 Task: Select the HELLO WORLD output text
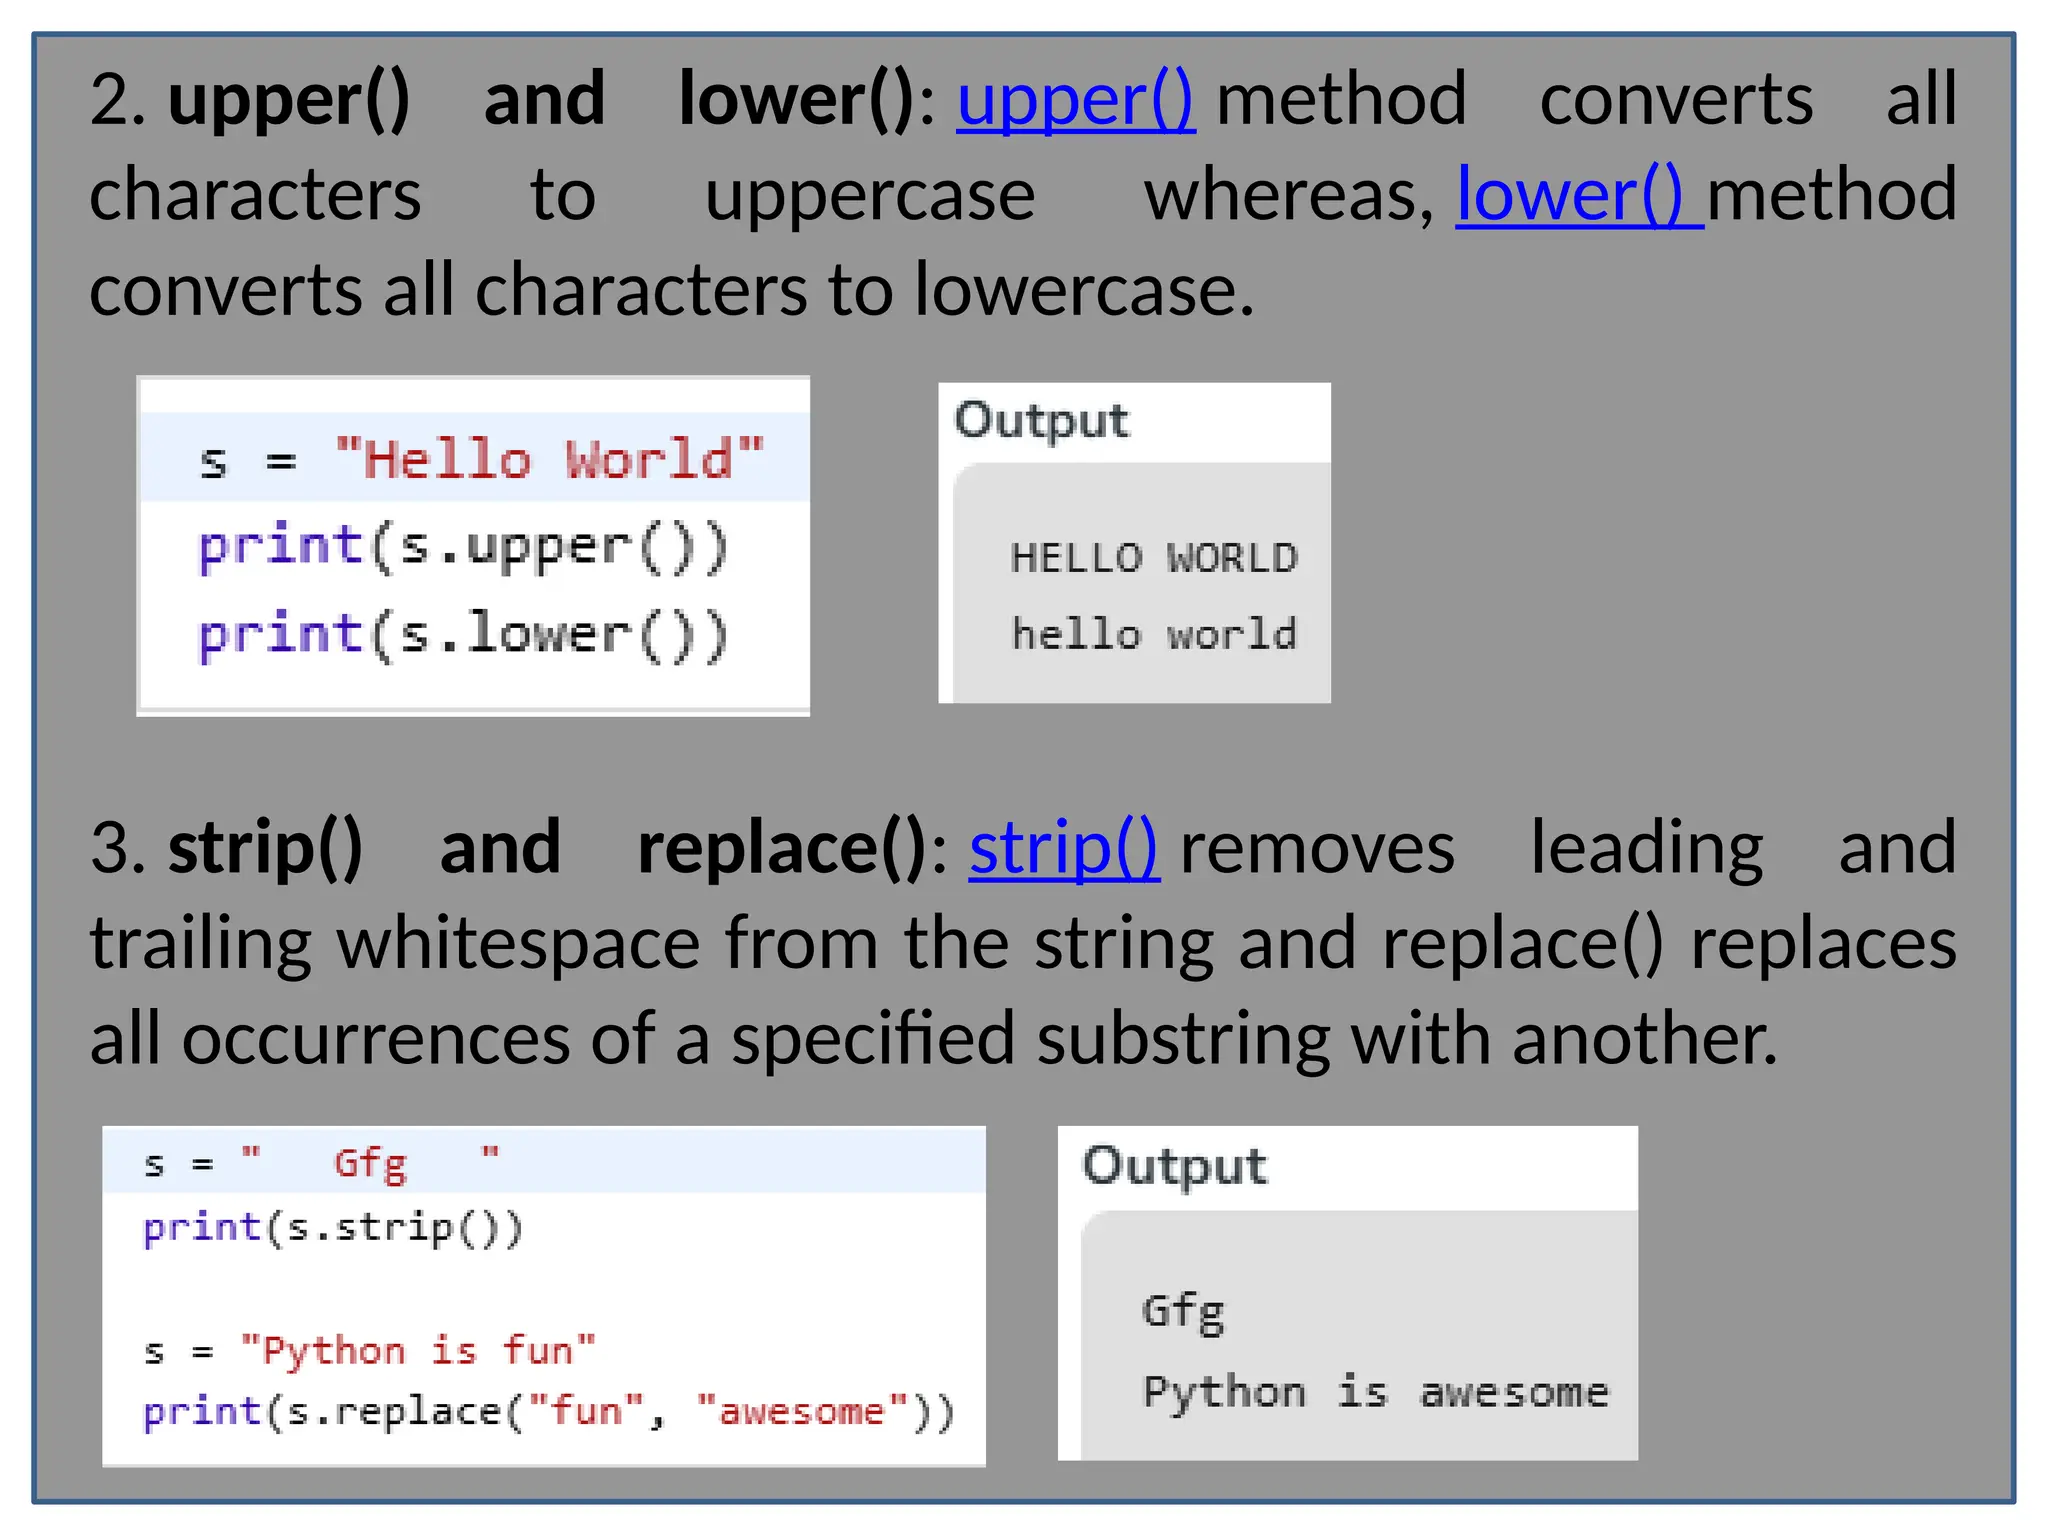pyautogui.click(x=1153, y=558)
